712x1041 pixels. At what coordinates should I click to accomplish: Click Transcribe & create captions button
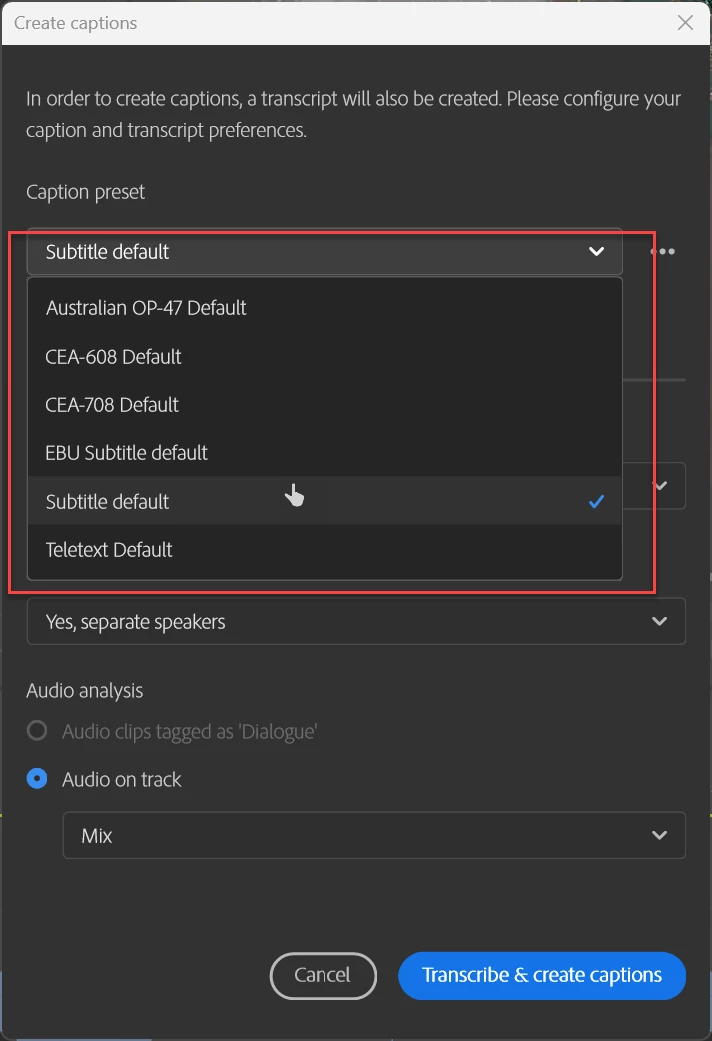[541, 975]
